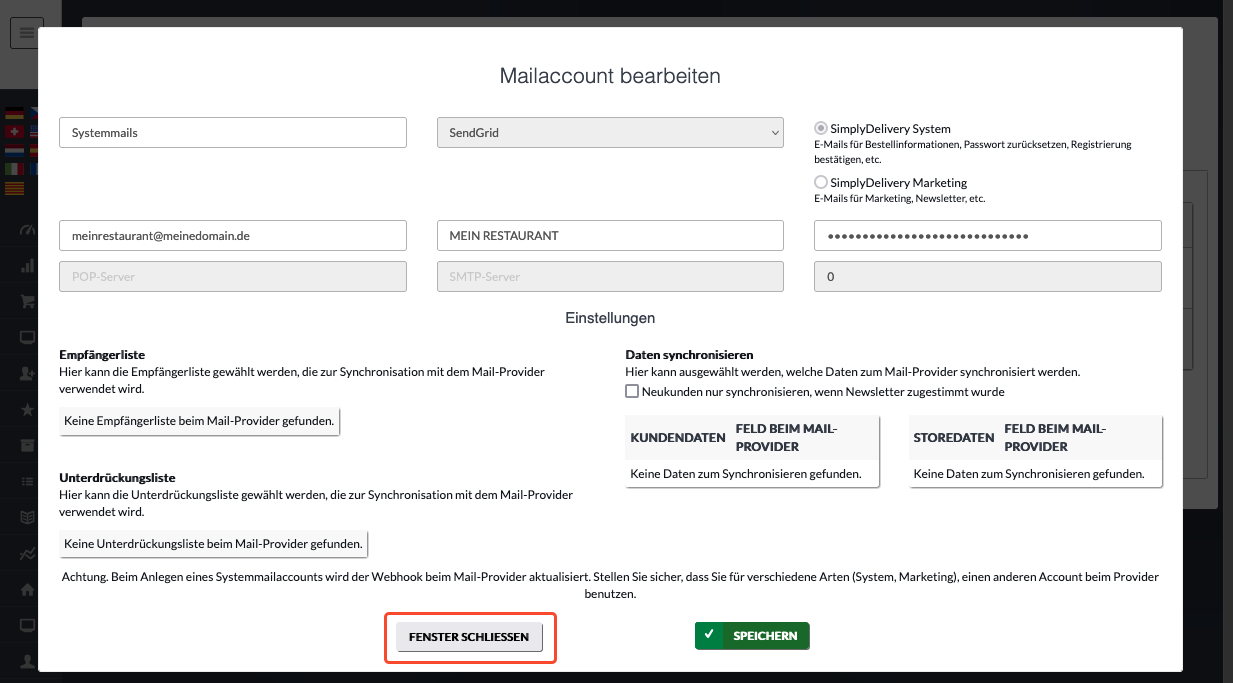
Task: Select SimplyDelivery Marketing radio option
Action: [x=821, y=183]
